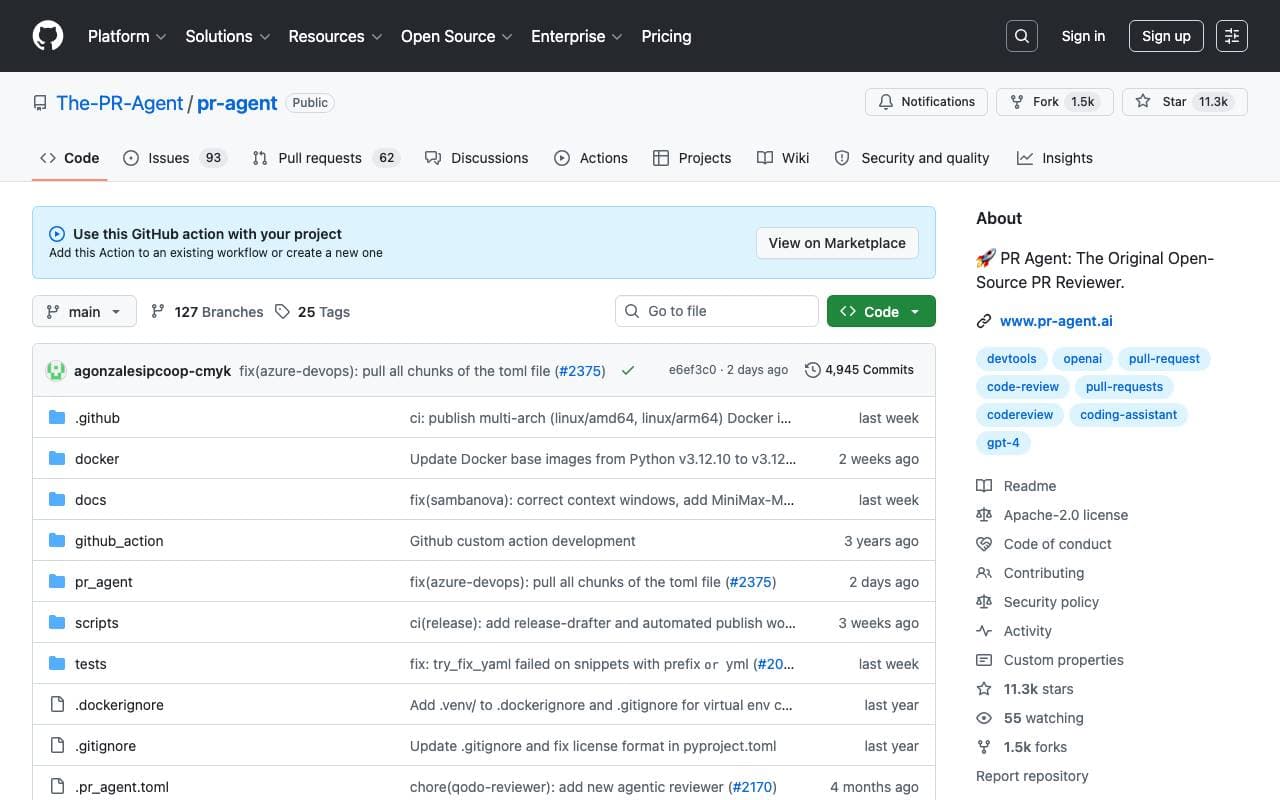The width and height of the screenshot is (1280, 800).
Task: Click the license scale icon
Action: [984, 515]
